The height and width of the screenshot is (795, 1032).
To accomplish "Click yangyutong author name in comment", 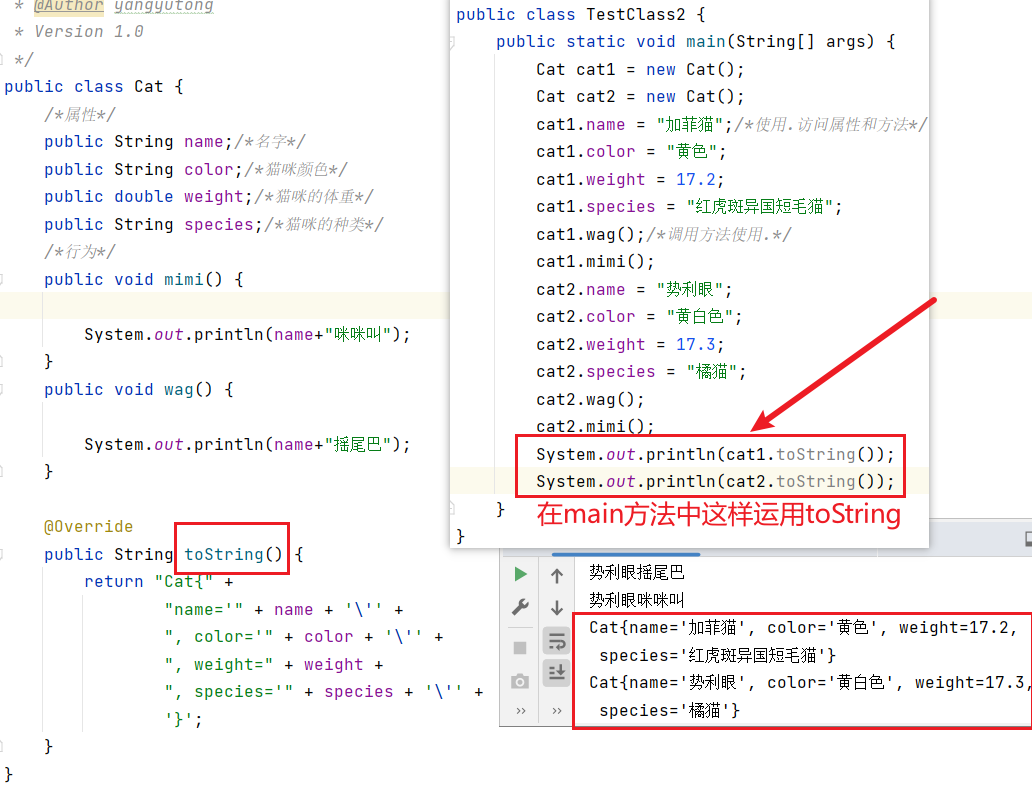I will (164, 6).
